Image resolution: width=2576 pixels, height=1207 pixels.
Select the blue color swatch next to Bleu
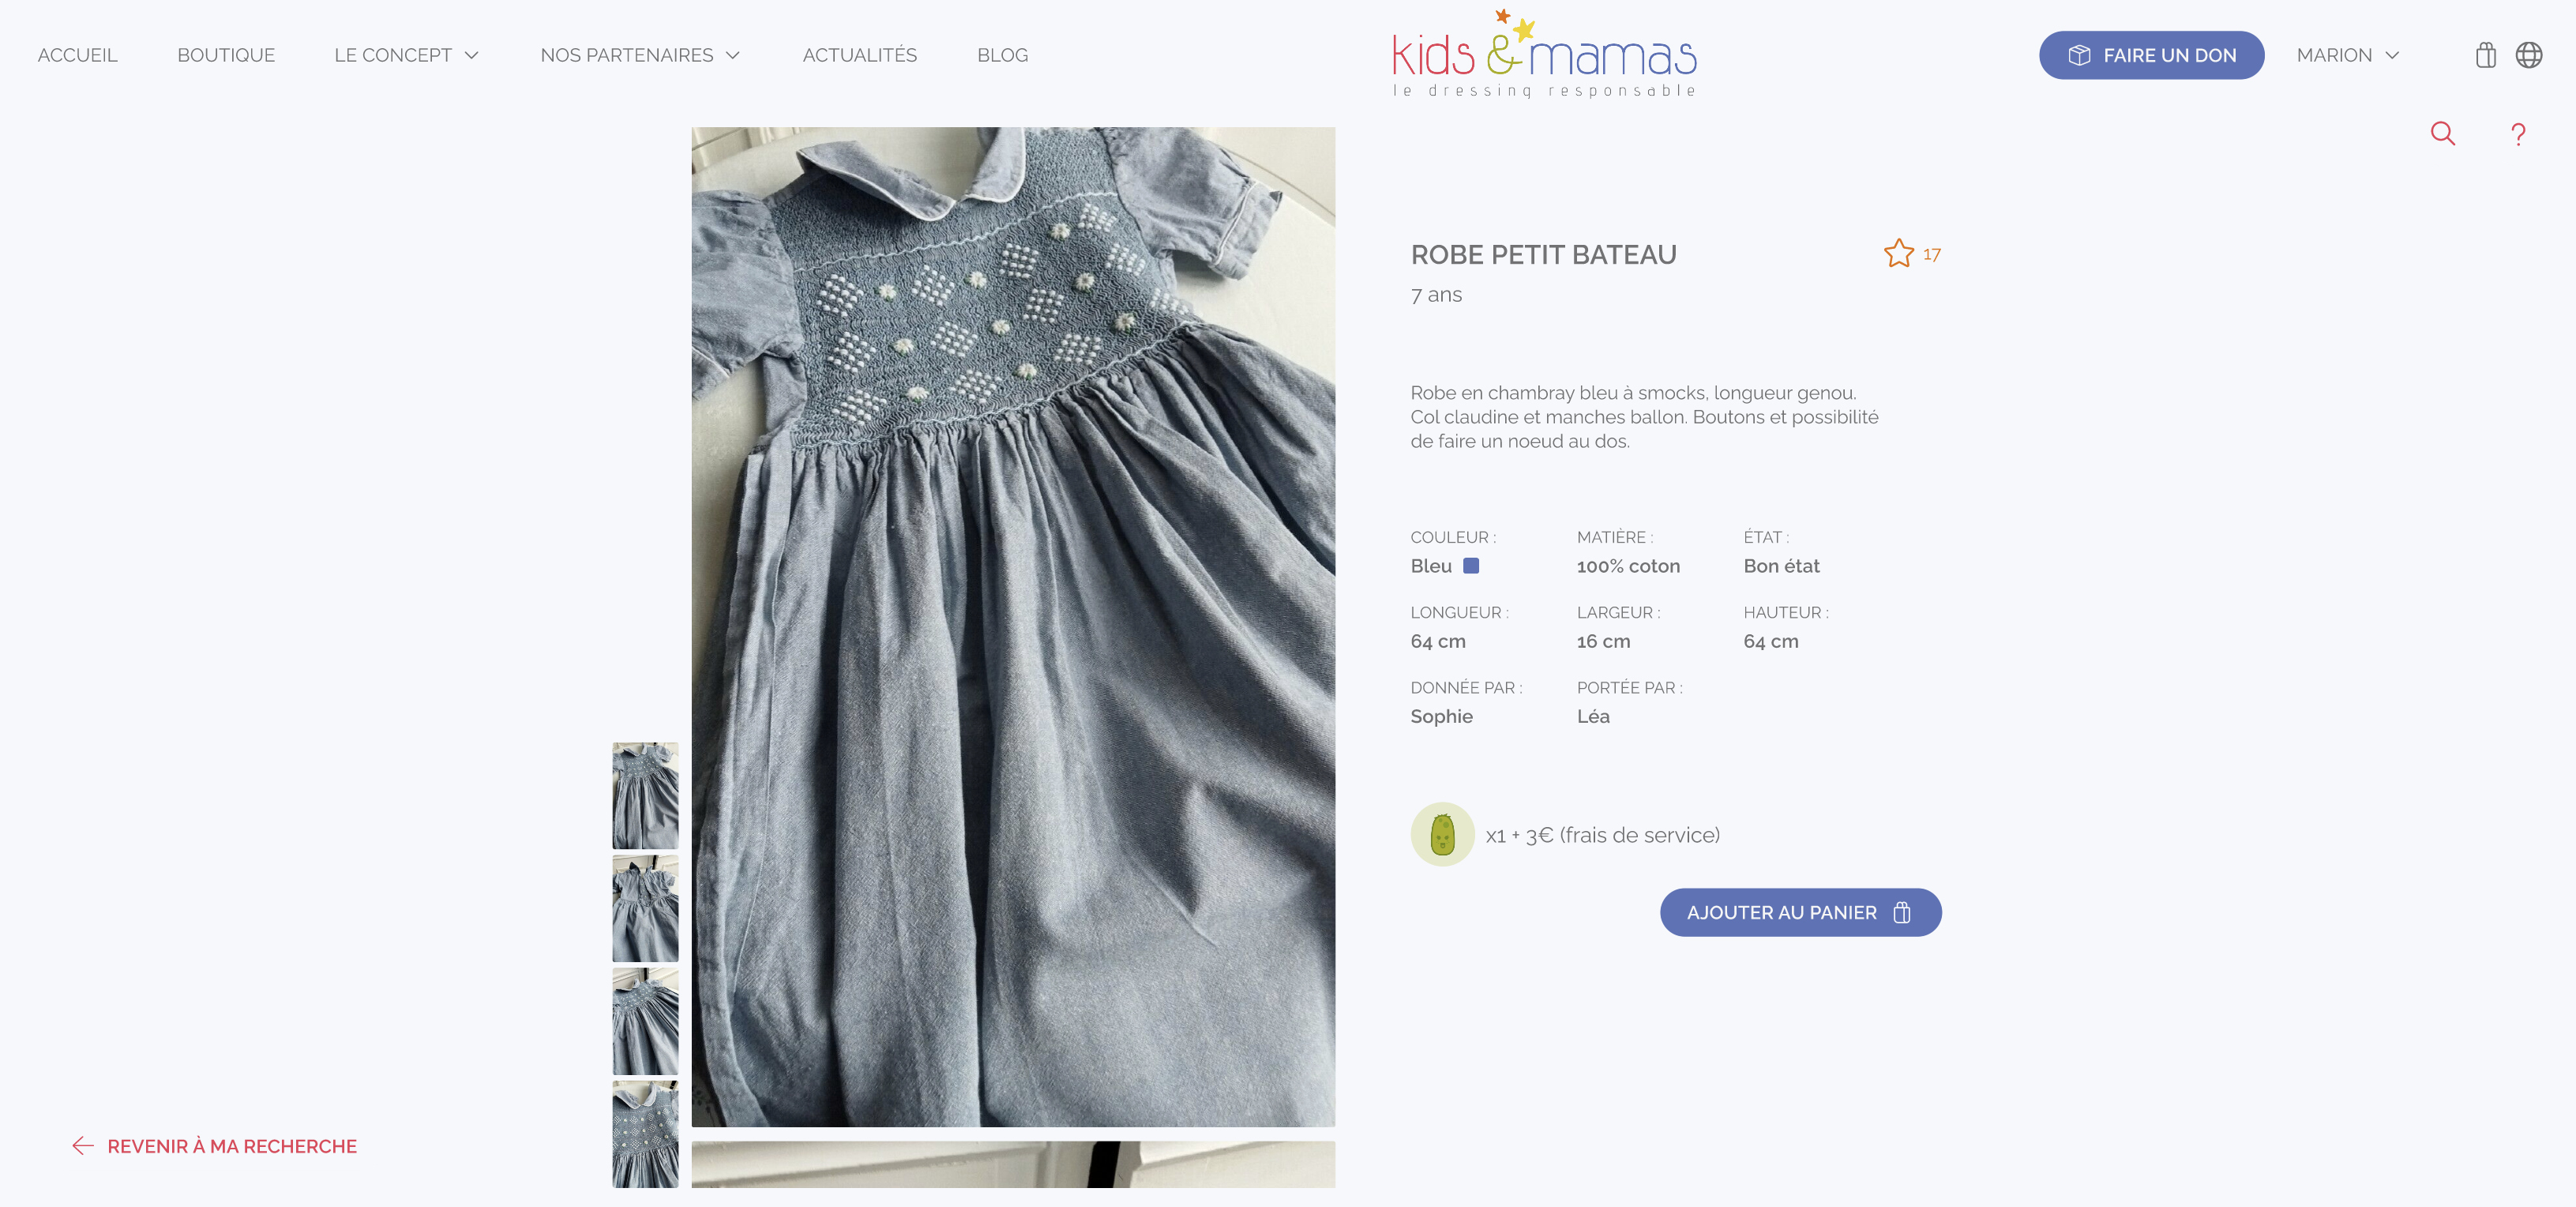pyautogui.click(x=1471, y=565)
